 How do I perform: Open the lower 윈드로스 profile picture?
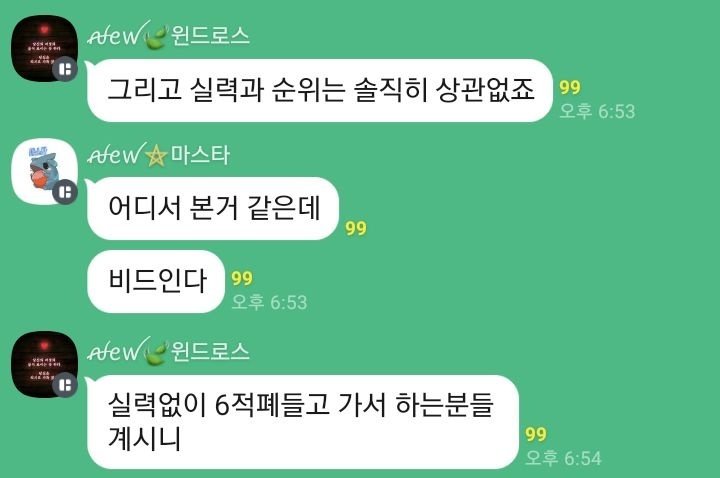[44, 364]
